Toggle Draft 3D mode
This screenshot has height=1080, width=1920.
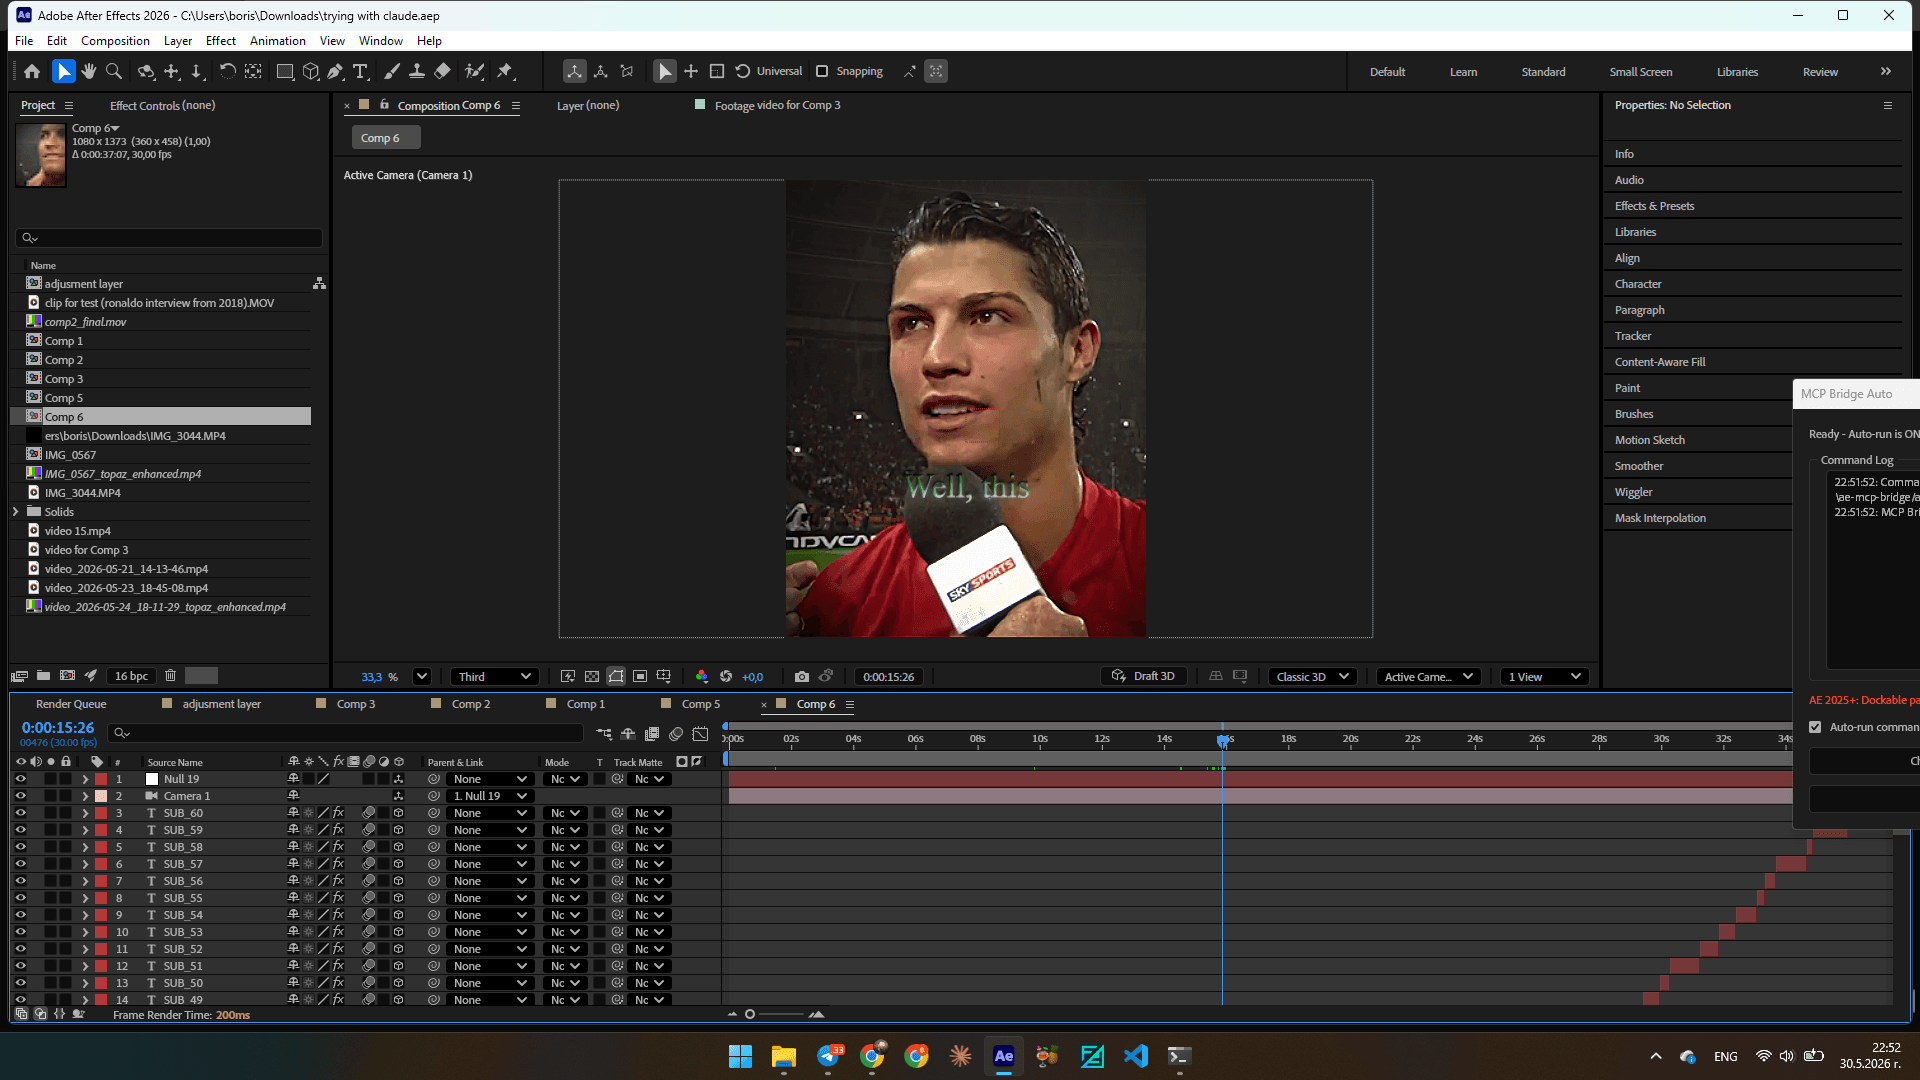point(1143,677)
